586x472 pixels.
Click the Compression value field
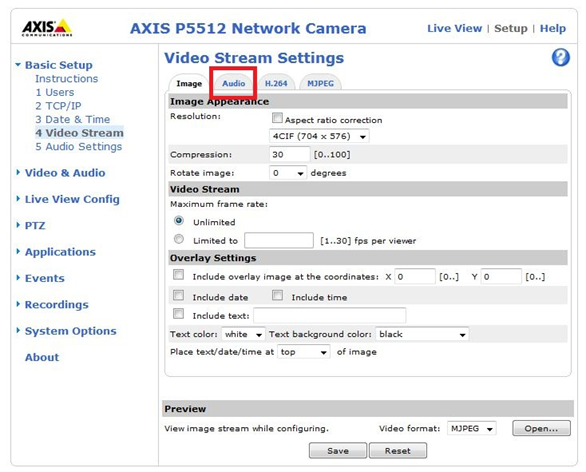[x=289, y=154]
